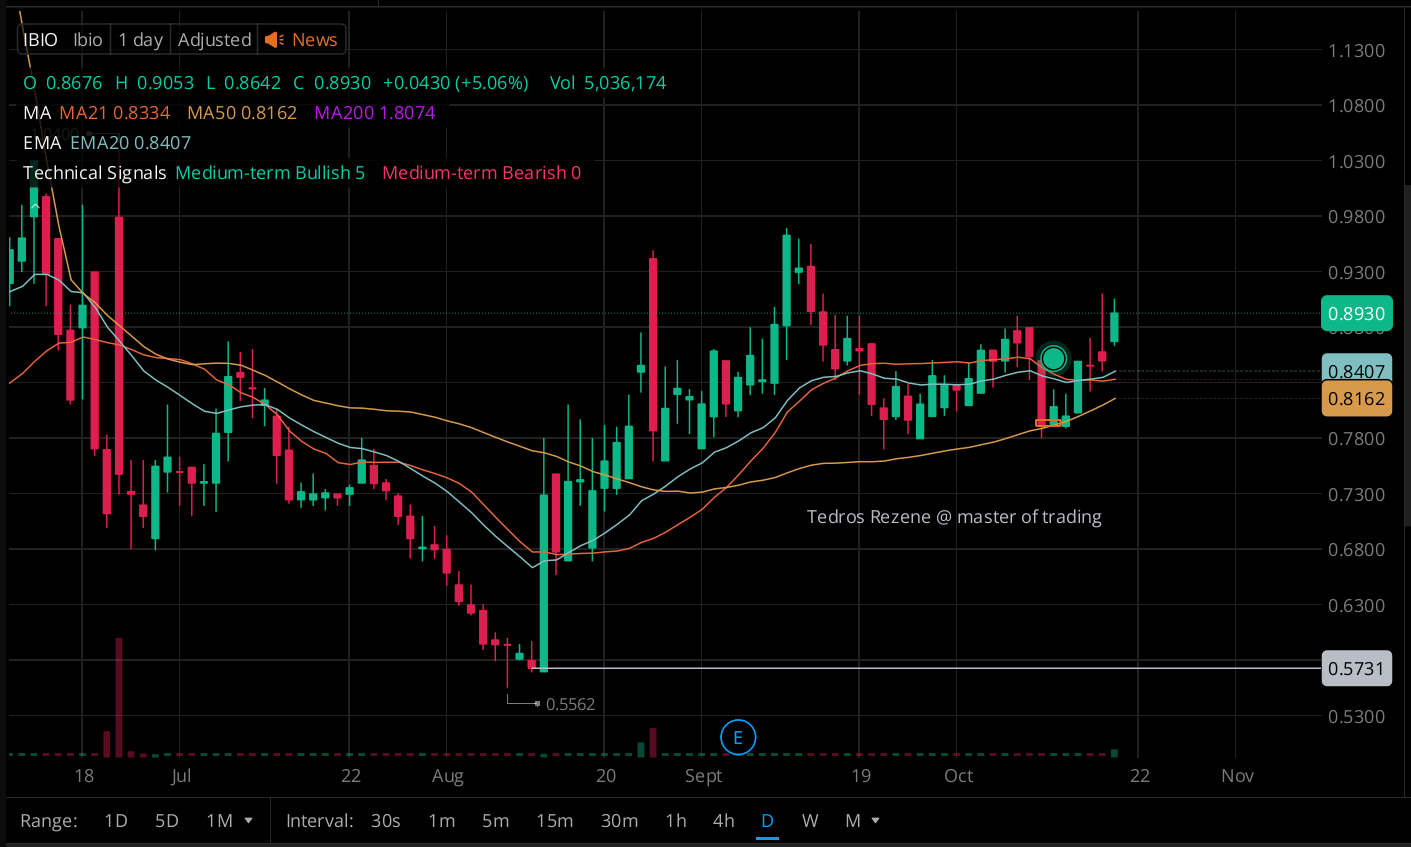Select the W weekly interval
The image size is (1411, 847).
pyautogui.click(x=810, y=821)
